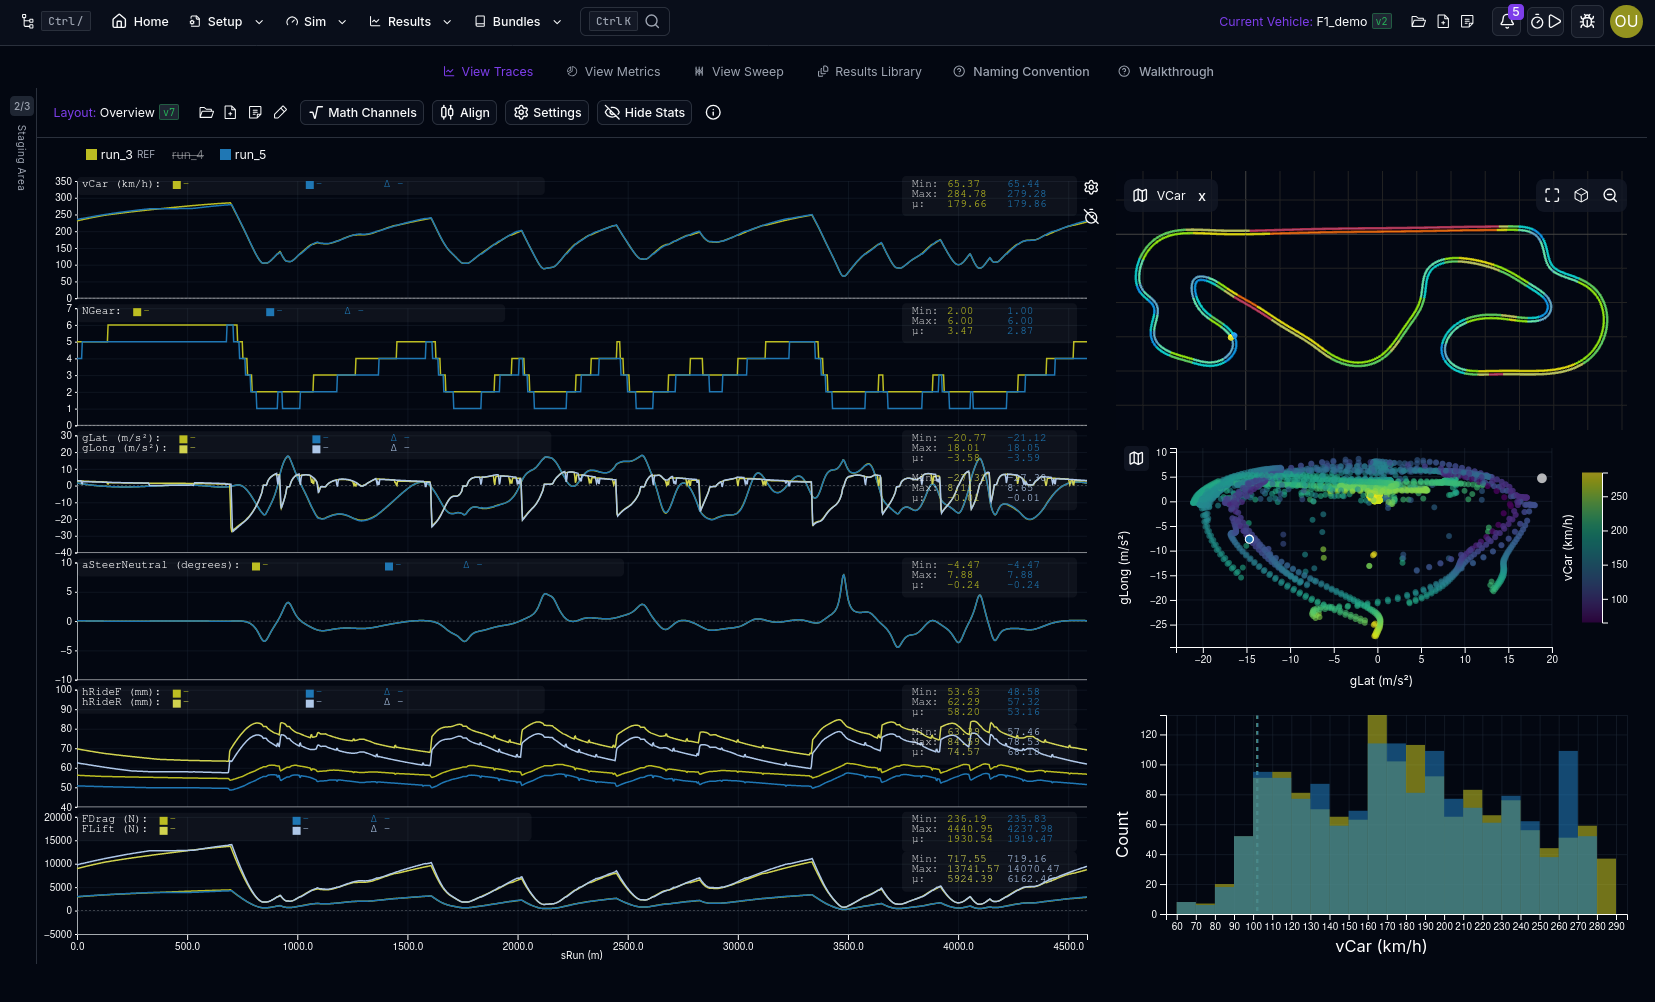Zoom out the track map
Viewport: 1655px width, 1002px height.
point(1610,195)
